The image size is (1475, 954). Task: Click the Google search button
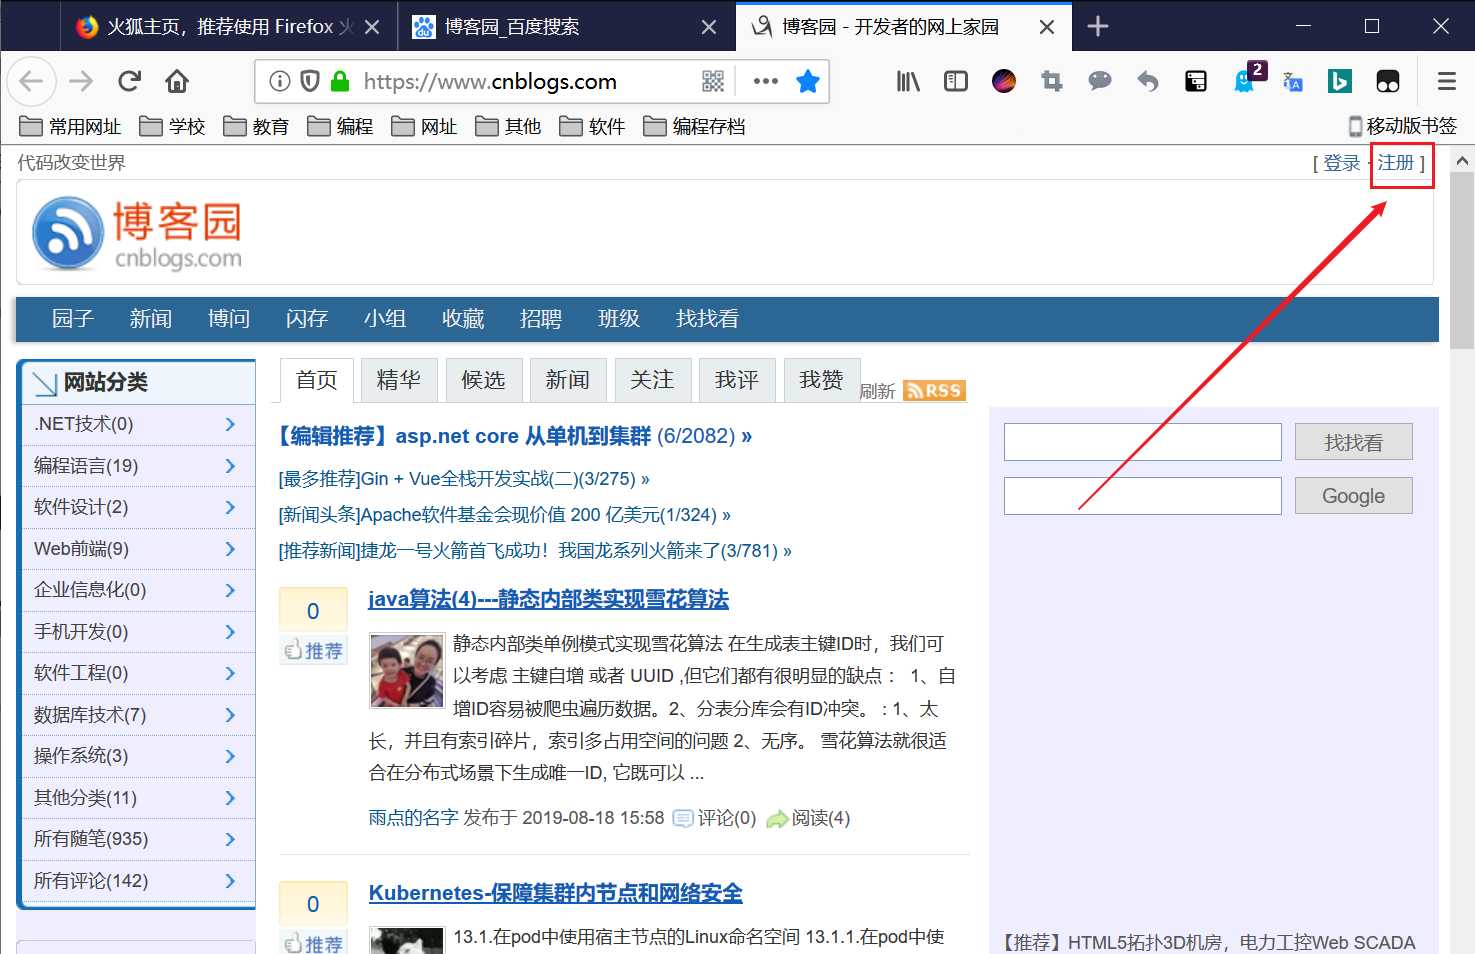[x=1353, y=496]
